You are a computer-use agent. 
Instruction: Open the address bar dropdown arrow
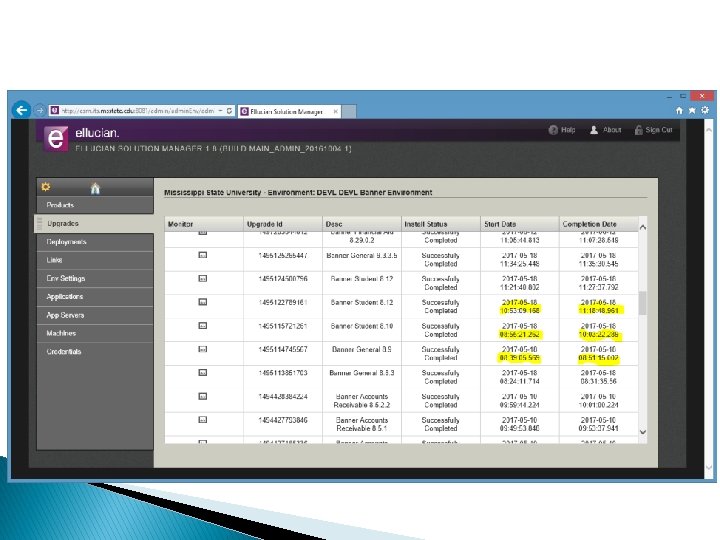click(x=220, y=111)
